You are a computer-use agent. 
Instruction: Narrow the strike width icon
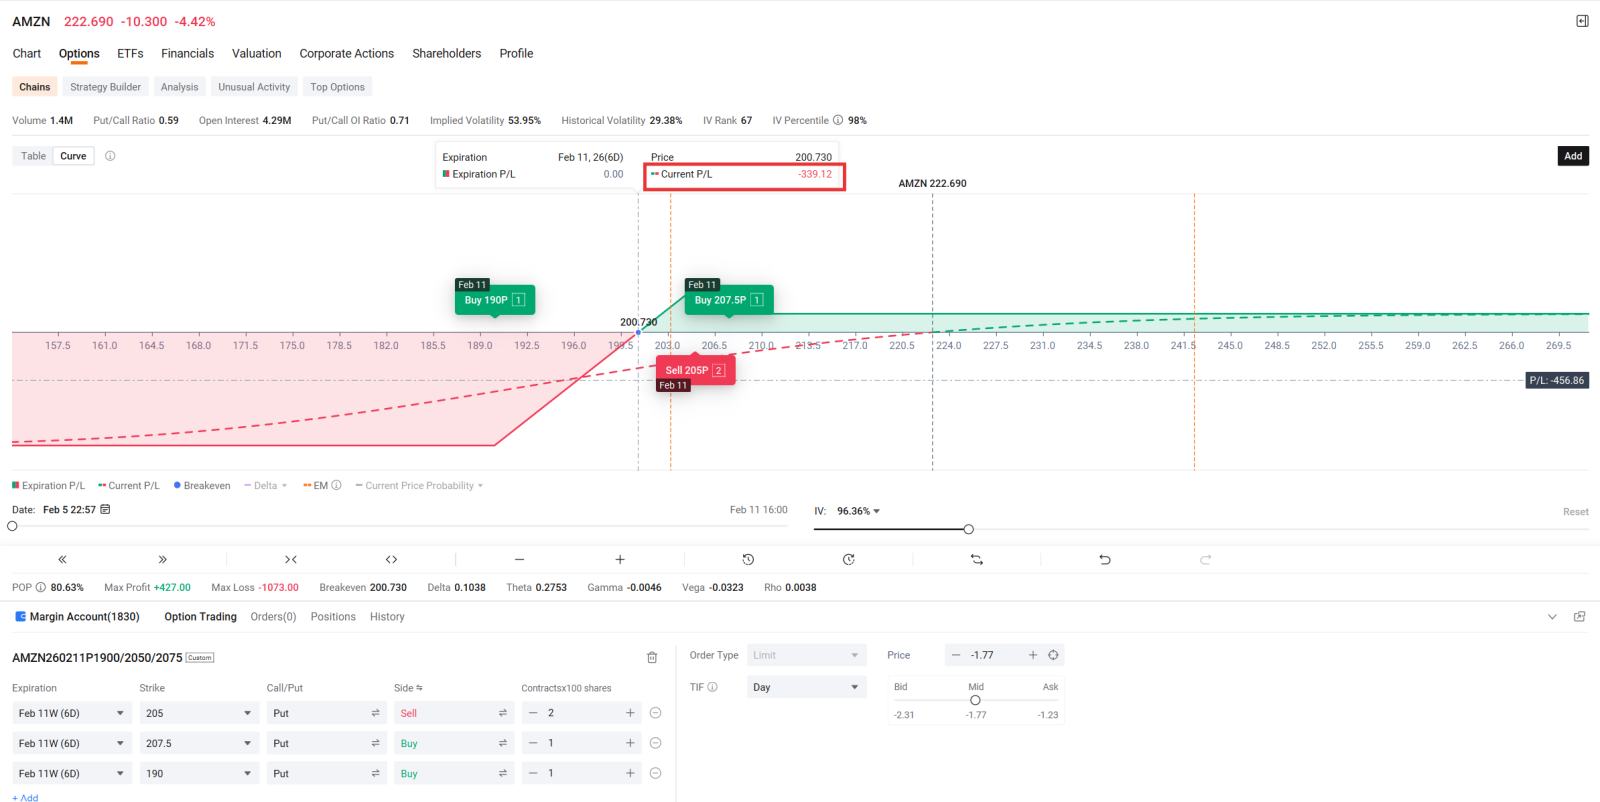(291, 560)
